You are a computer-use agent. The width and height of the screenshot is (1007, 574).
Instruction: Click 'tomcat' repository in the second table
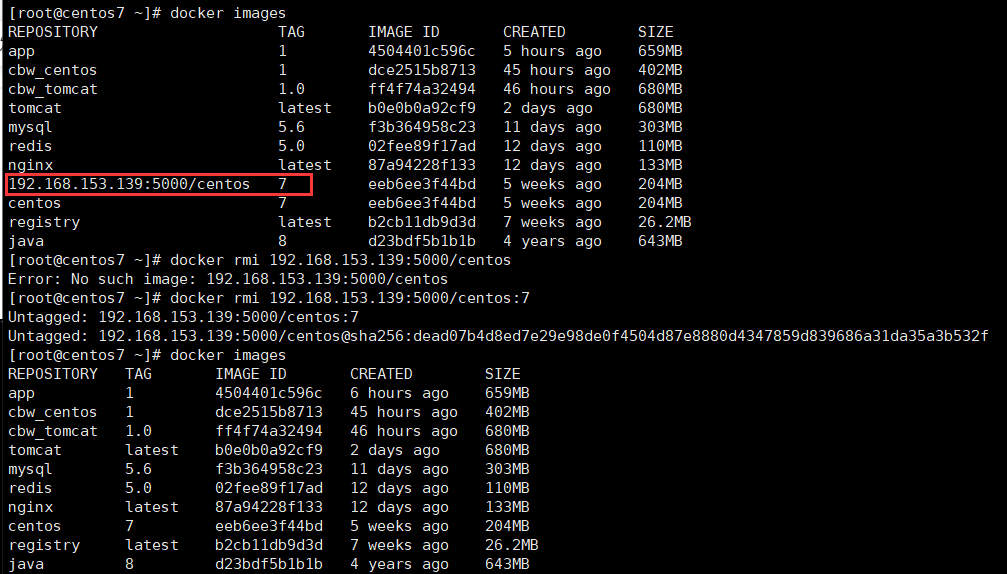[x=35, y=450]
